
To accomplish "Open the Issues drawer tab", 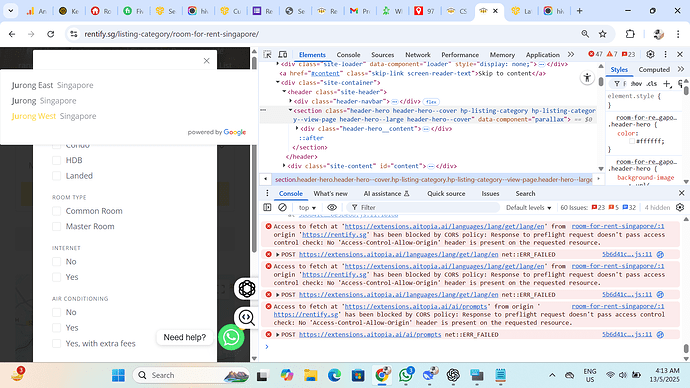I will [x=490, y=194].
